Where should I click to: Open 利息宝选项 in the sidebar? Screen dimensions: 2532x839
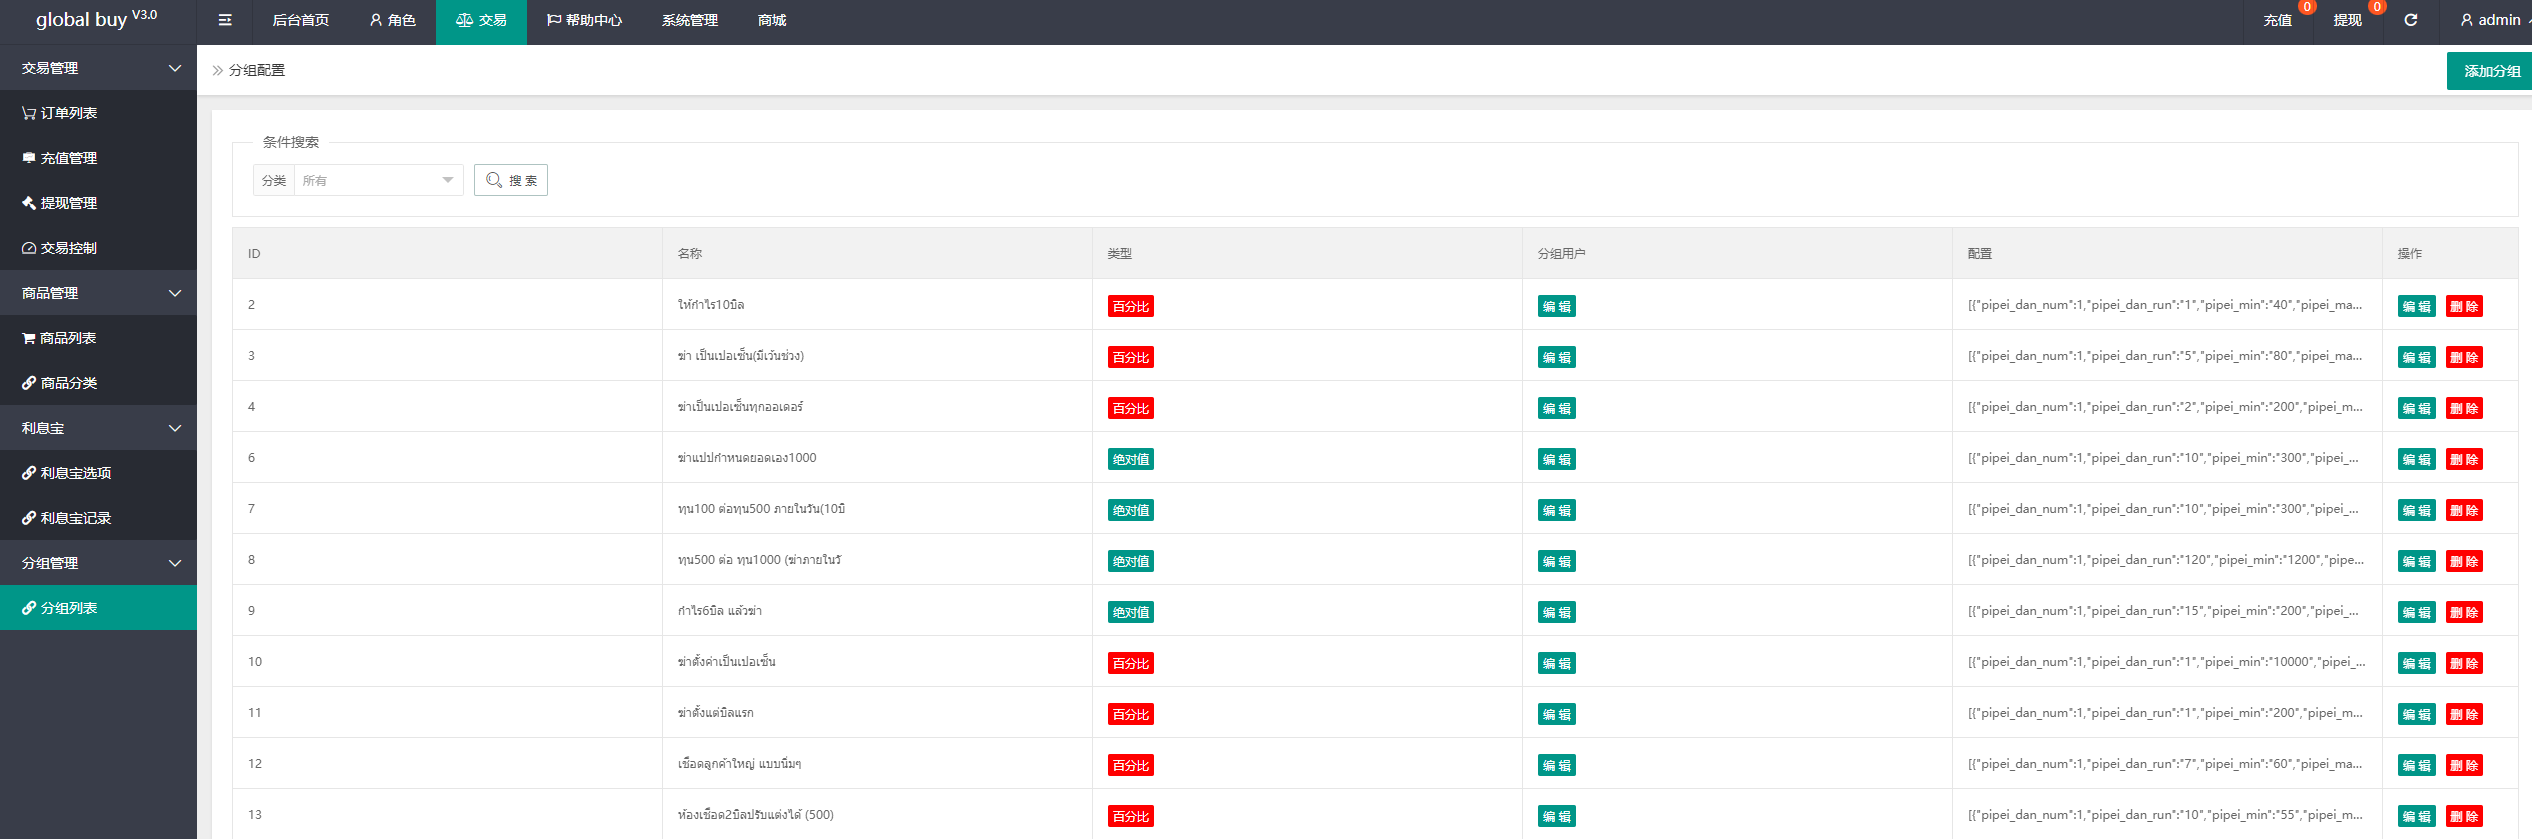click(x=67, y=473)
